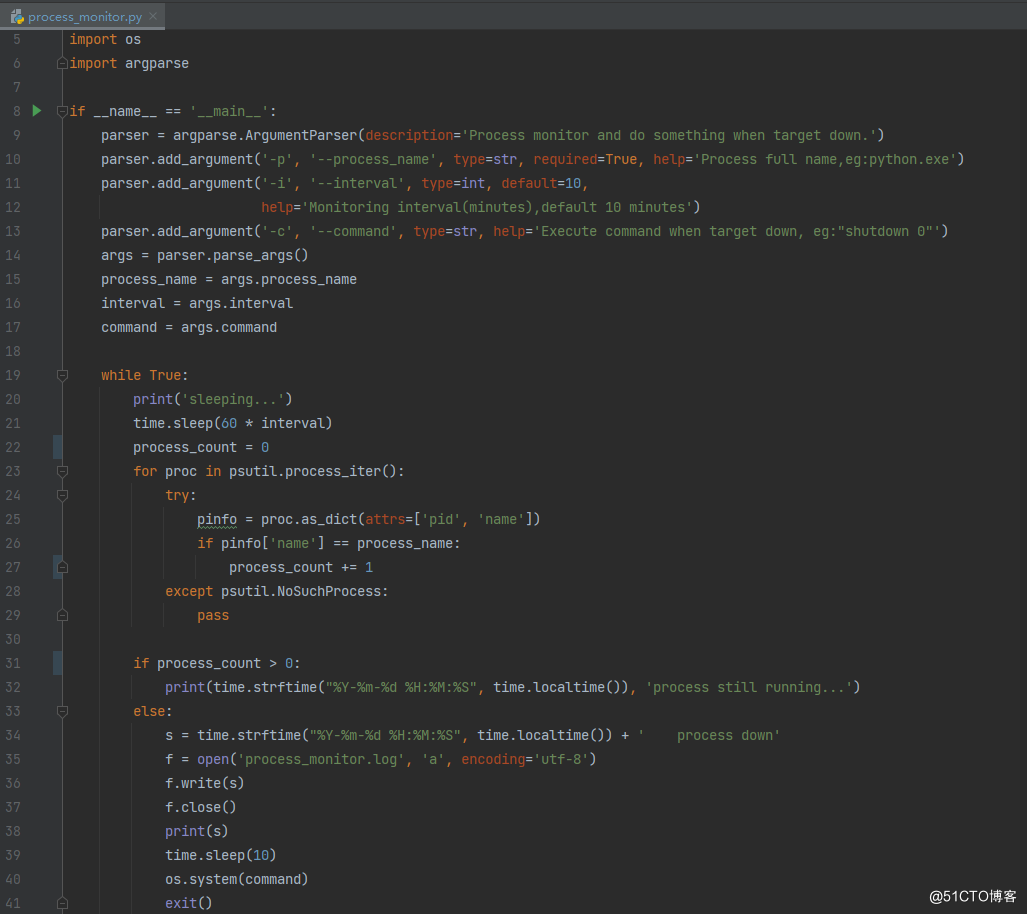1027x914 pixels.
Task: Click 'args.process_name' on line 15
Action: pos(289,280)
